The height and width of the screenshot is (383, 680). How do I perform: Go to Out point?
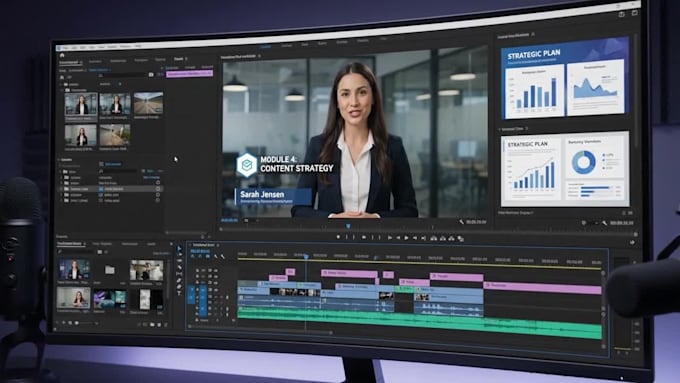pos(423,238)
